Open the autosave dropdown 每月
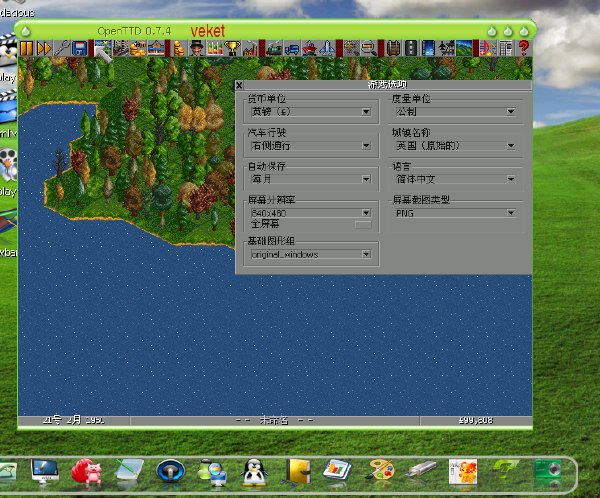Image resolution: width=600 pixels, height=498 pixels. 310,179
